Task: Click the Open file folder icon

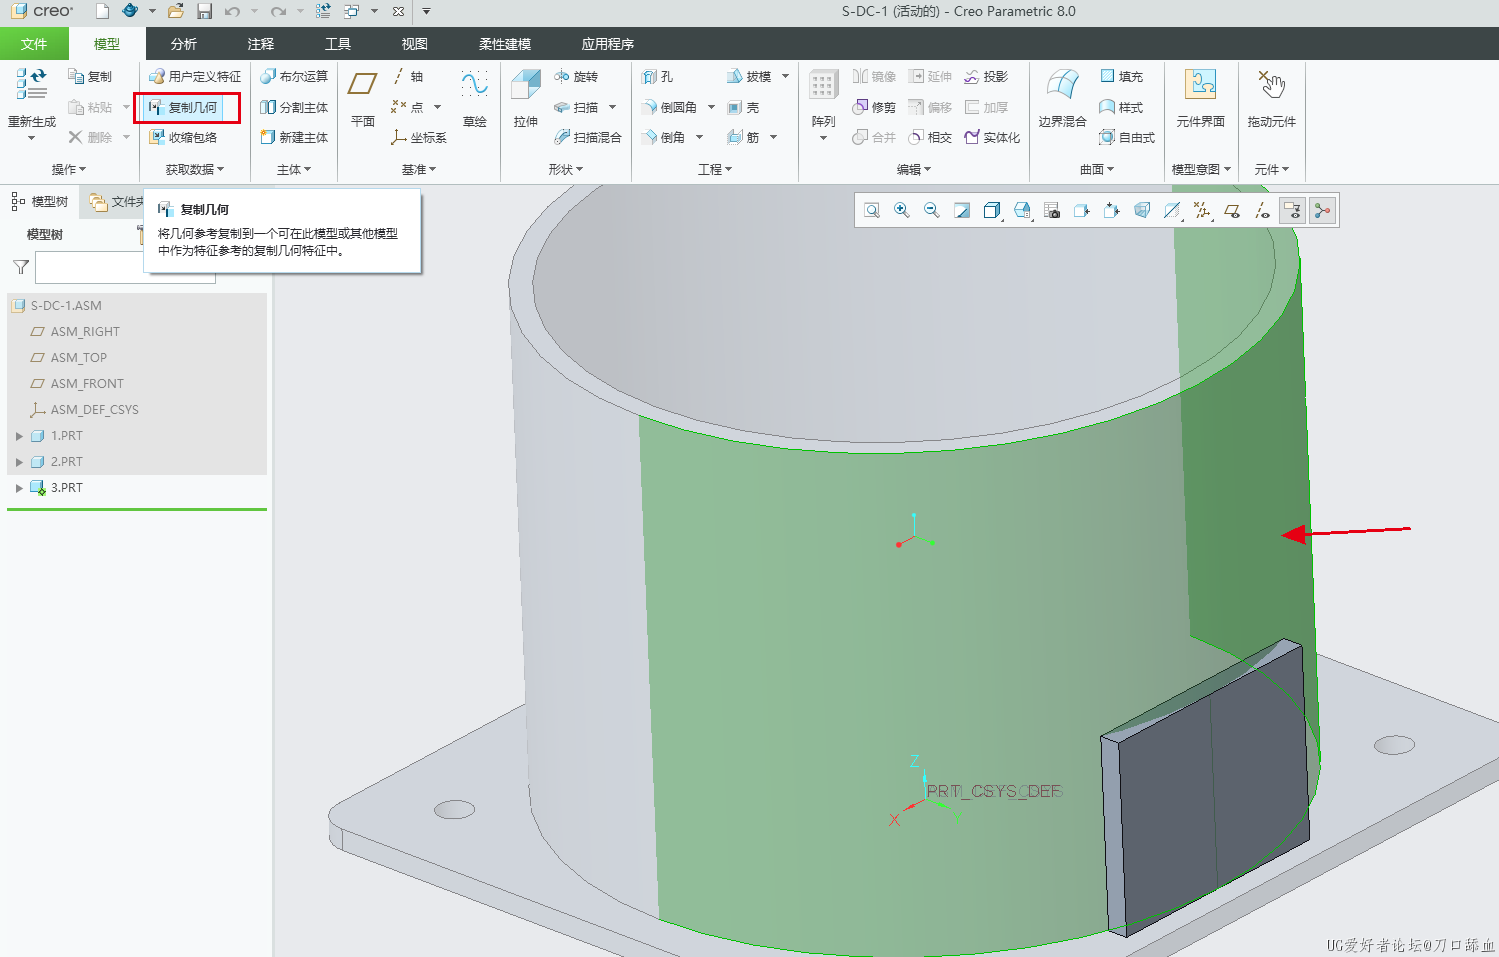Action: click(x=176, y=11)
